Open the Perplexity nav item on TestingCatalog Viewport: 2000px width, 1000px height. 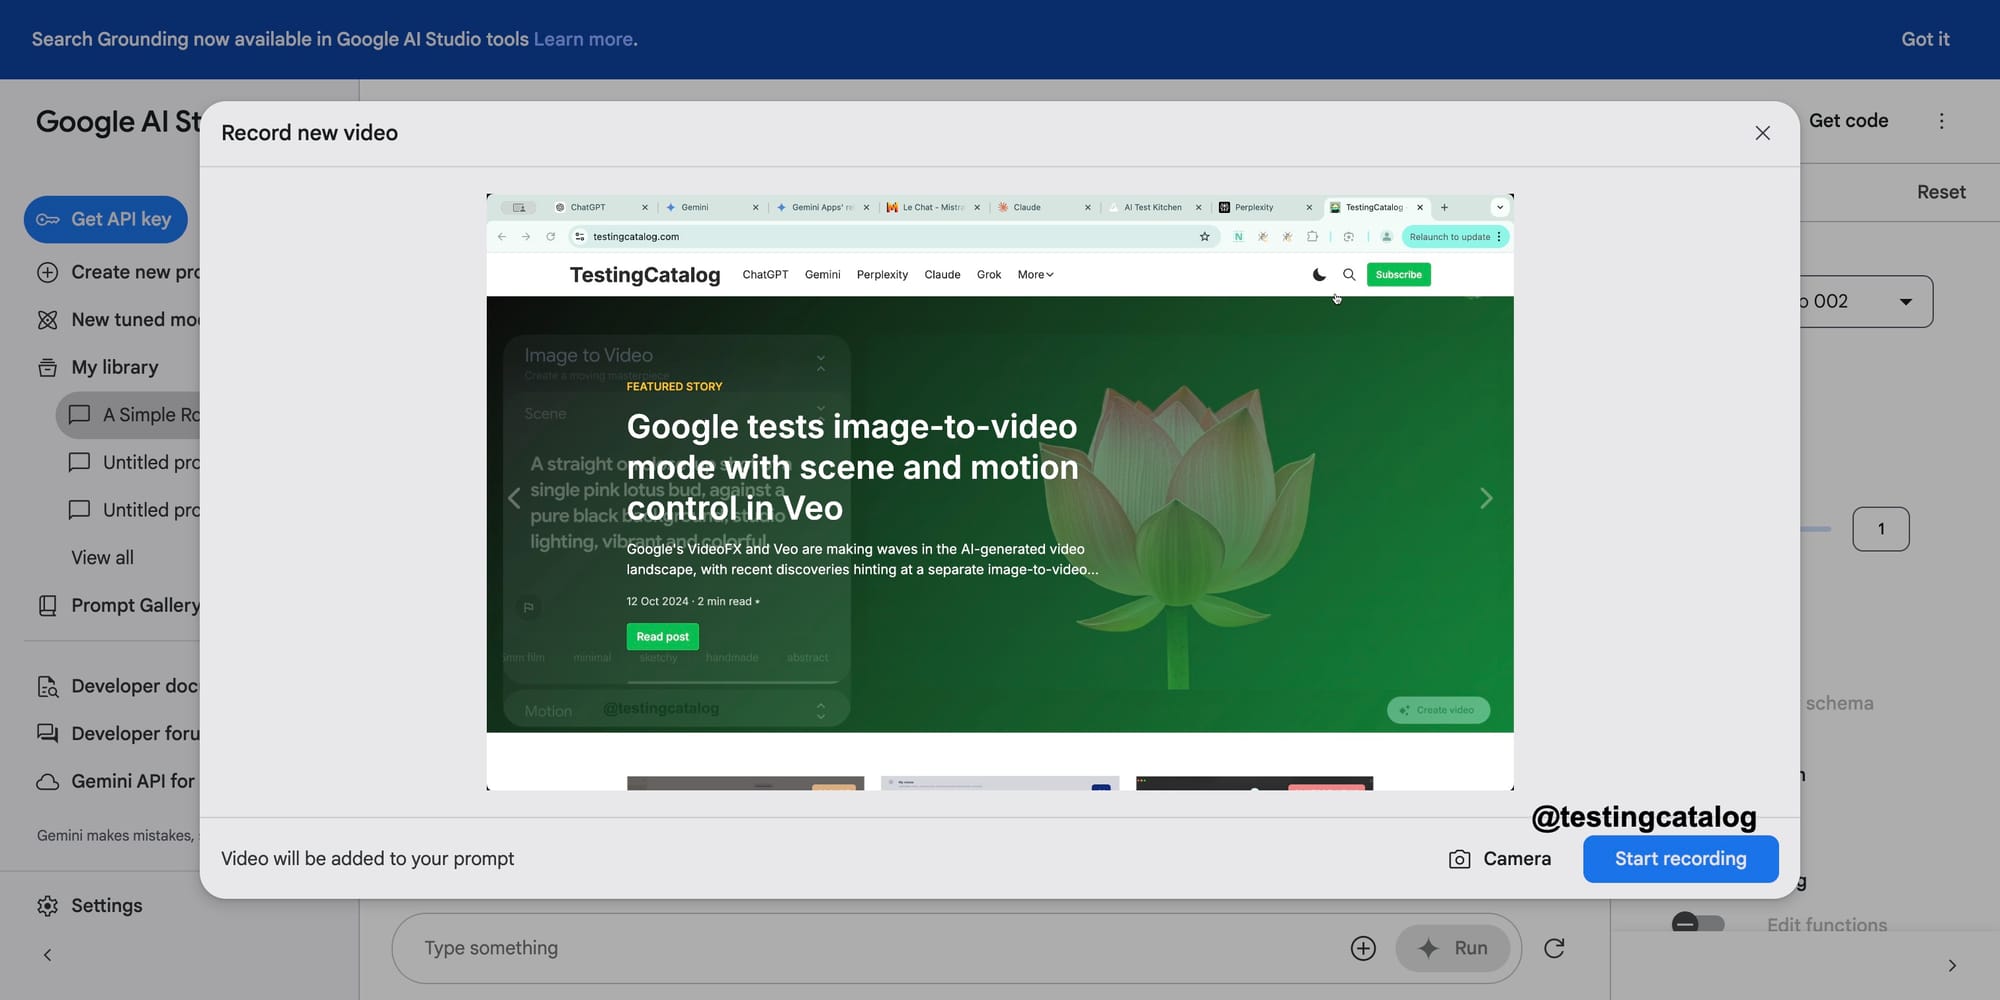point(882,274)
